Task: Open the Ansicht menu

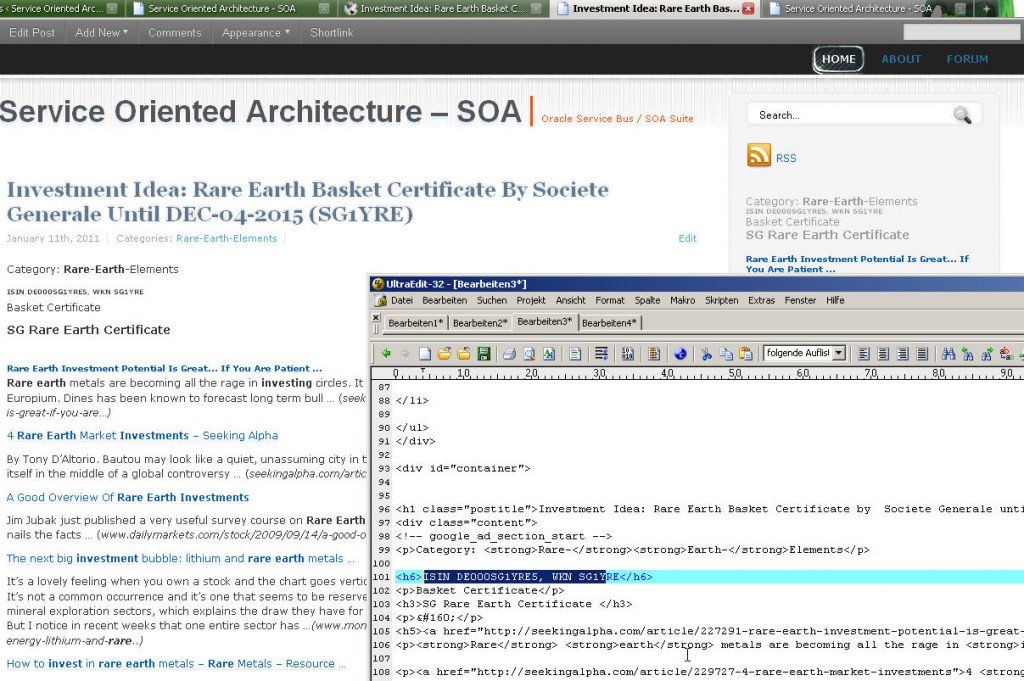Action: pos(571,300)
